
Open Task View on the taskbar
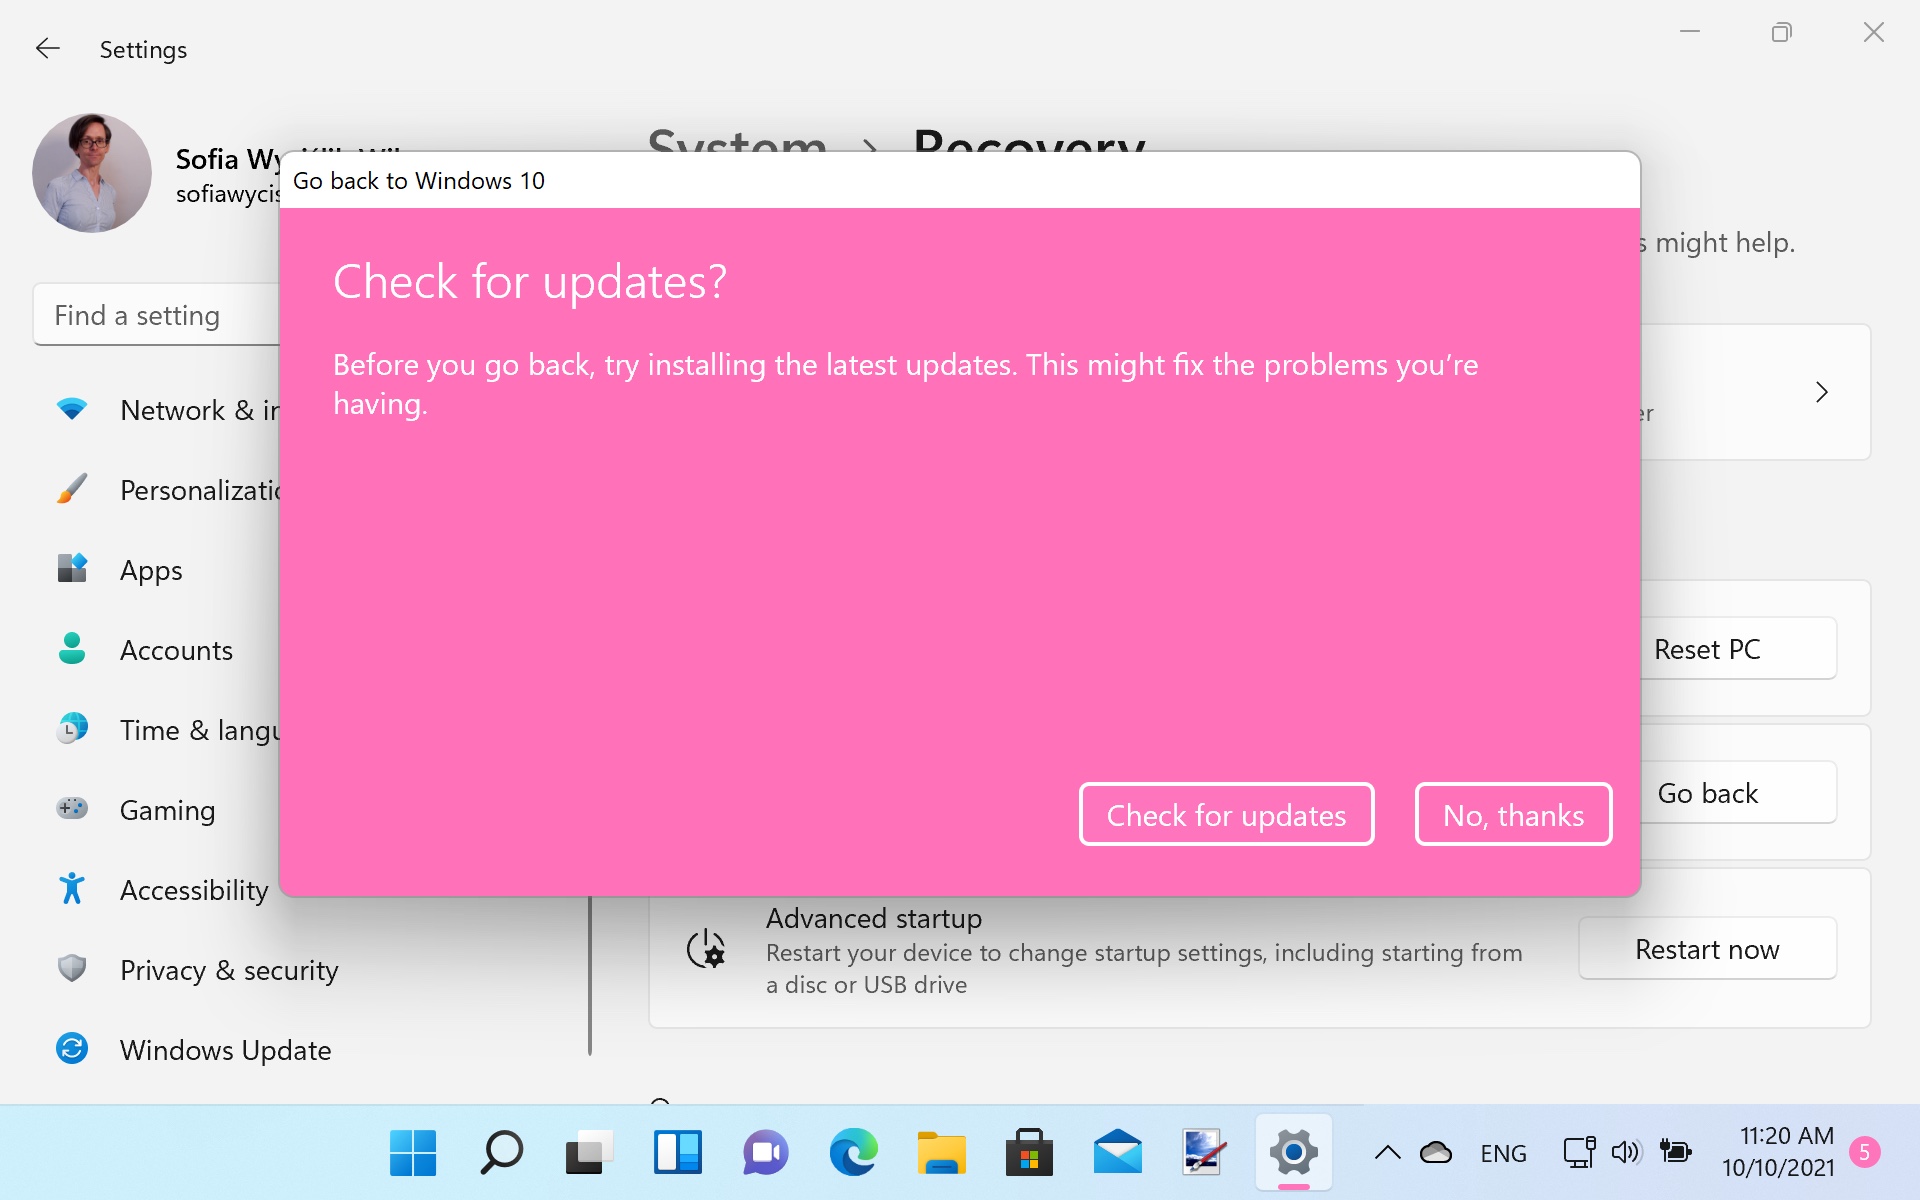(589, 1153)
